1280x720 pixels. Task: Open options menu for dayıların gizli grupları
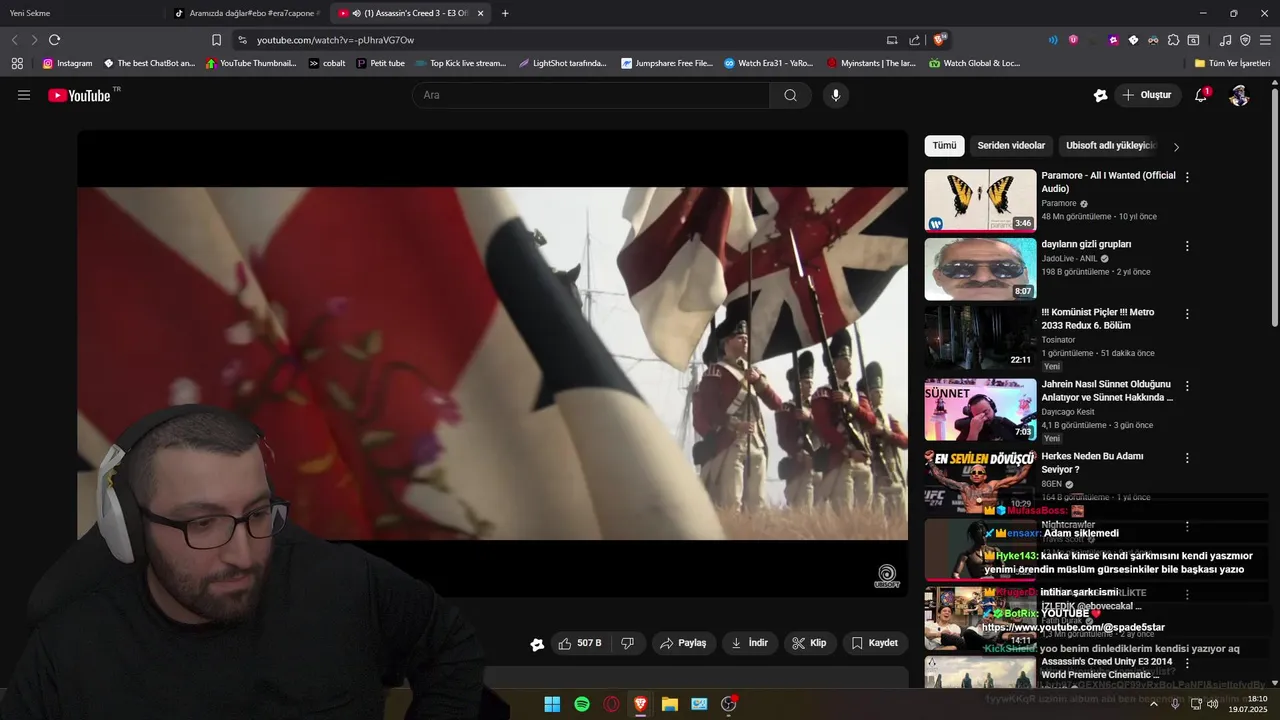click(x=1187, y=245)
